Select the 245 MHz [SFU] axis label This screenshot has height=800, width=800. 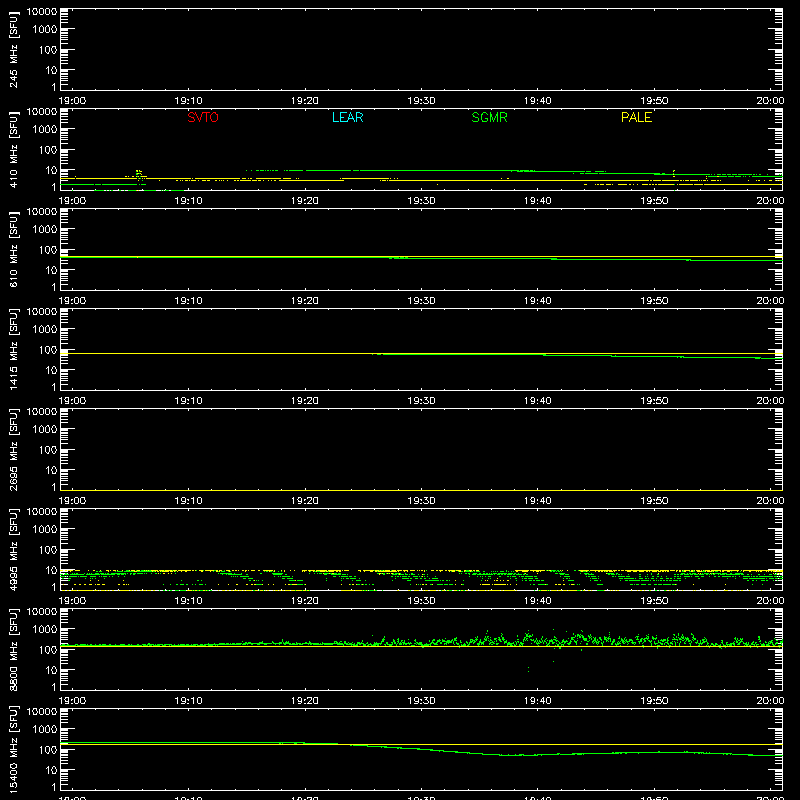pos(14,49)
